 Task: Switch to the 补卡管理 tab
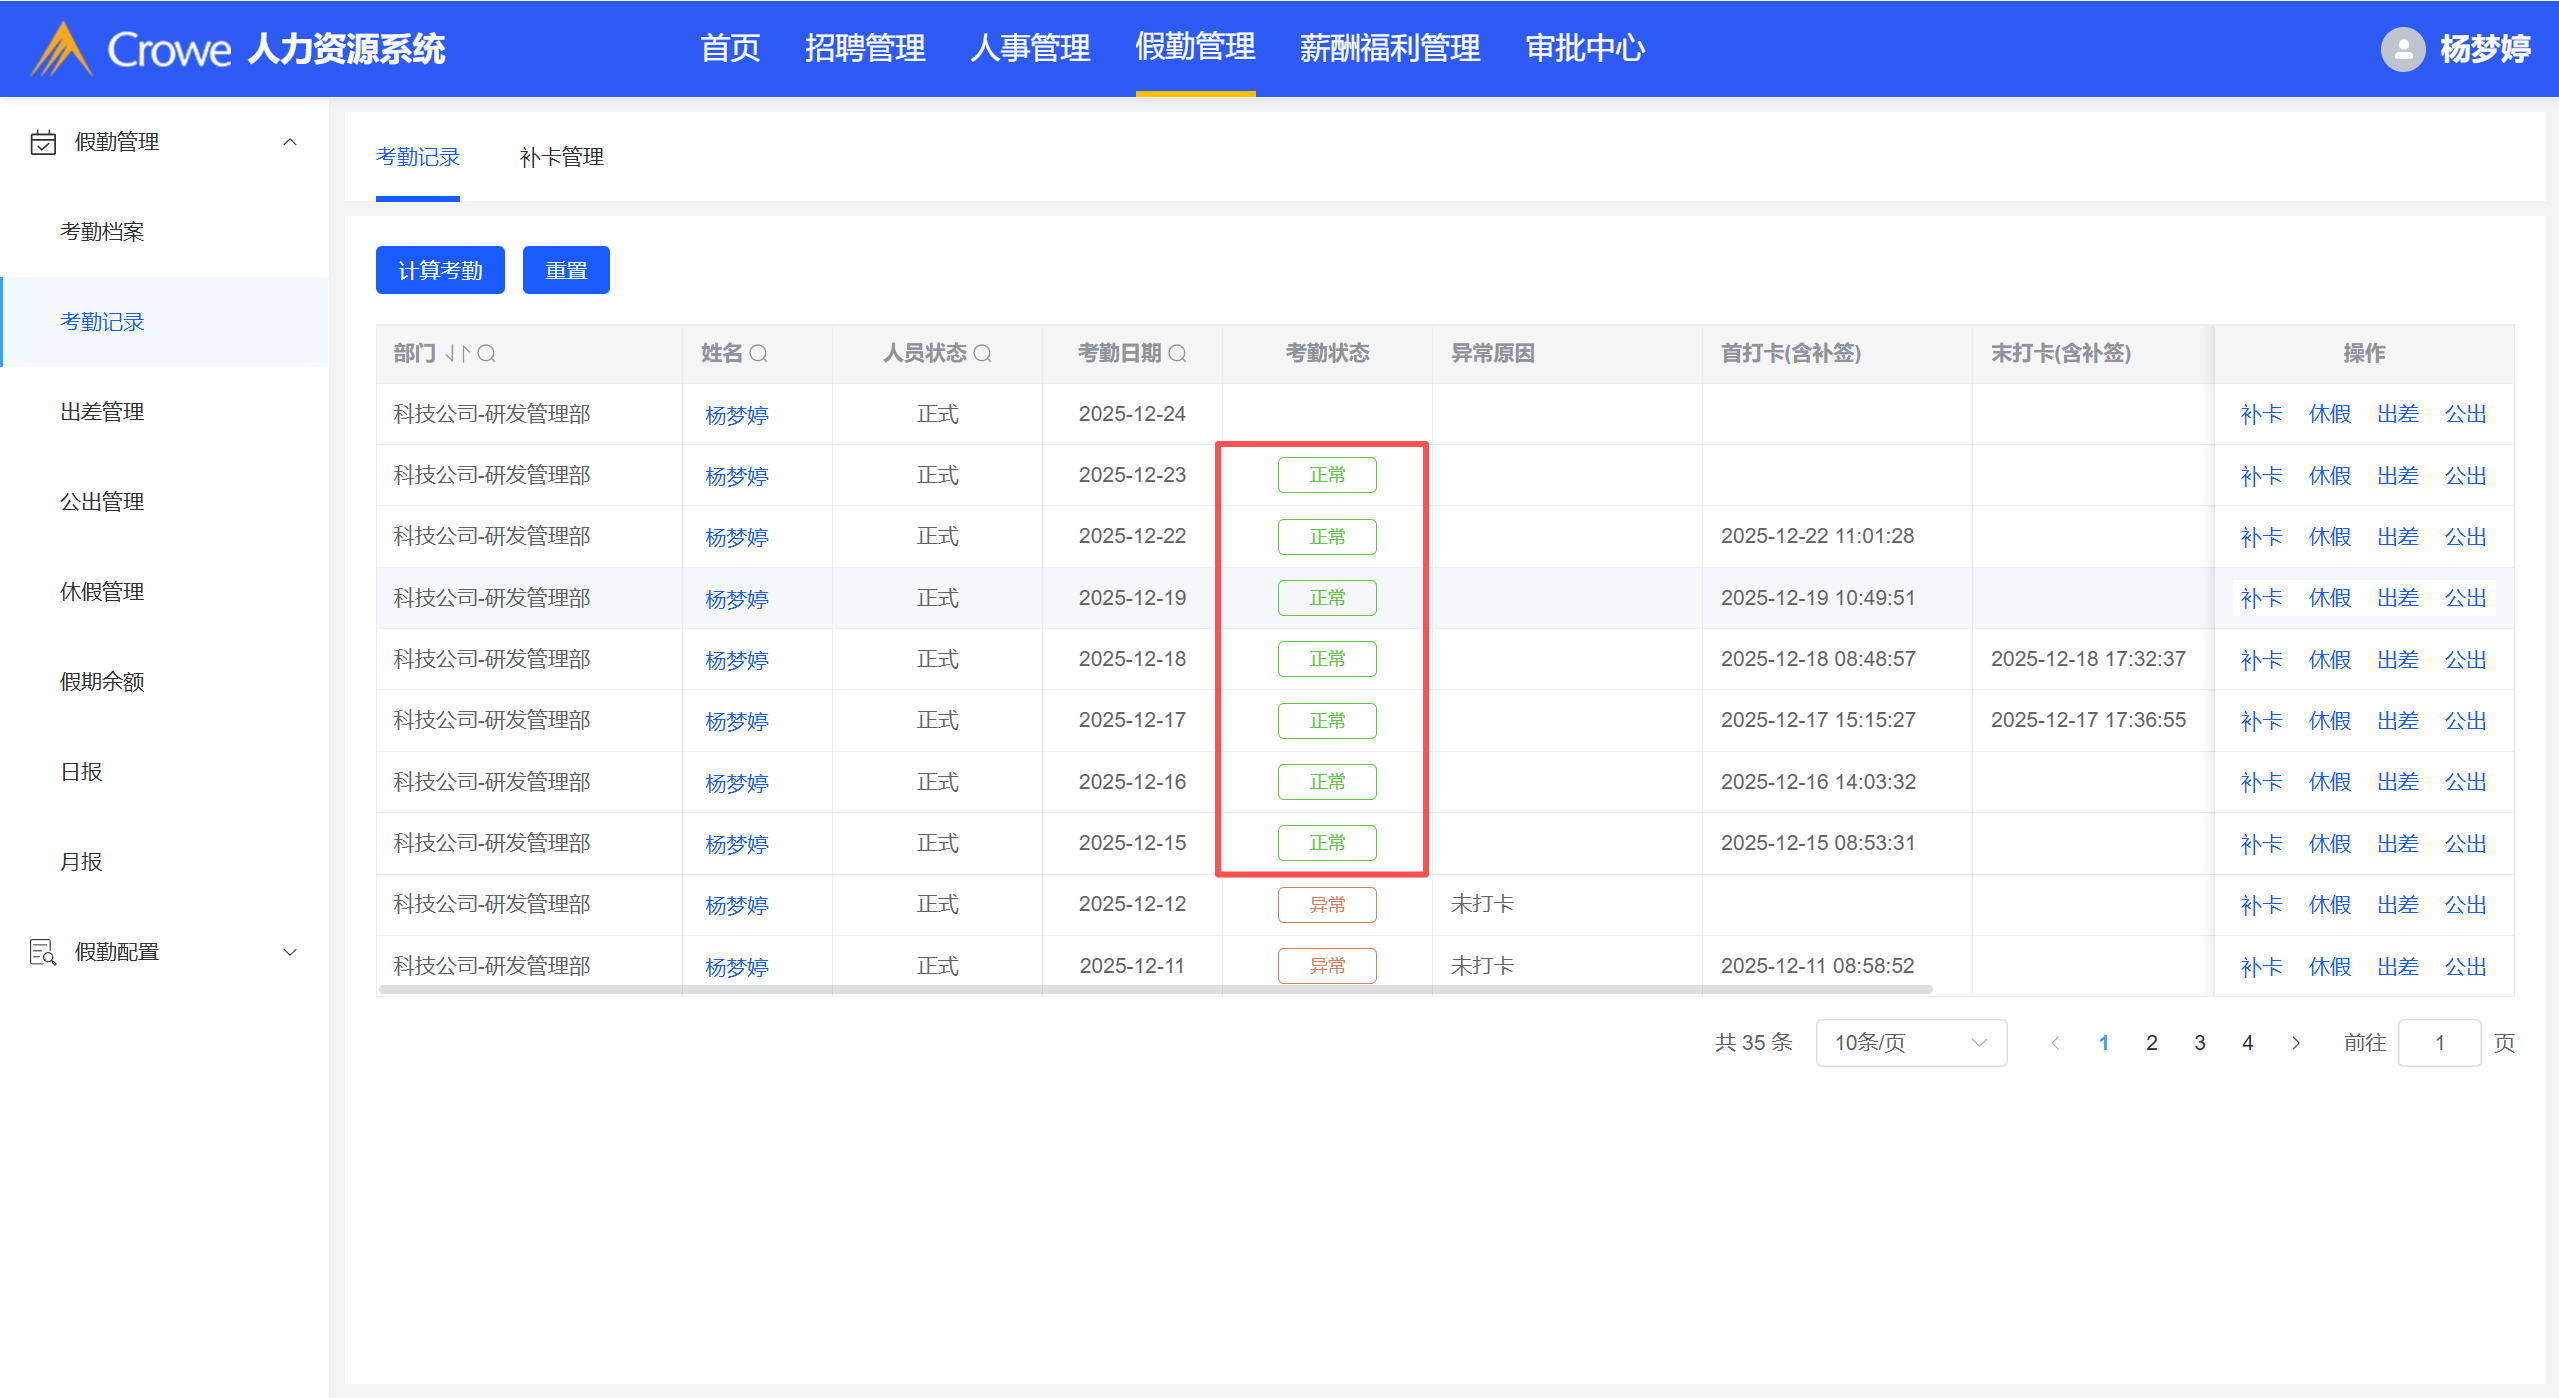point(561,157)
